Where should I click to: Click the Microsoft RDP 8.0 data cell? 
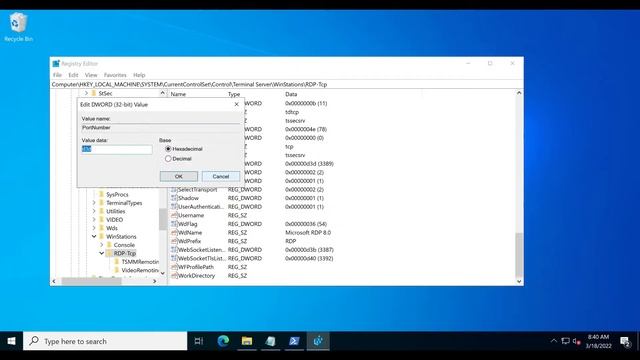308,233
